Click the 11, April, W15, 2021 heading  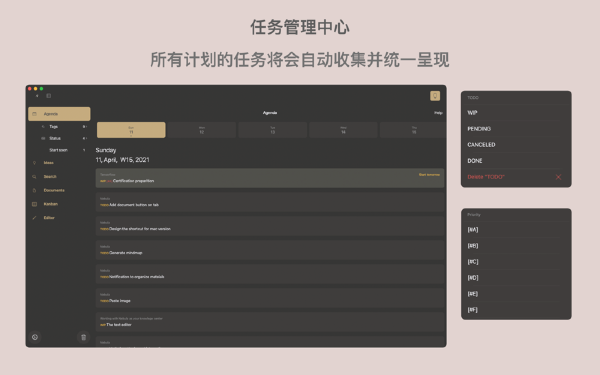[122, 160]
